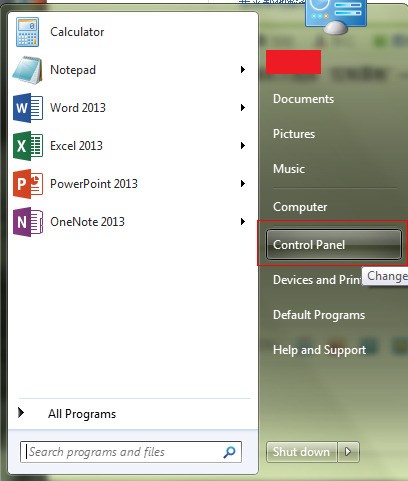Expand Word 2013 jump list arrow
The width and height of the screenshot is (408, 481).
(x=243, y=108)
